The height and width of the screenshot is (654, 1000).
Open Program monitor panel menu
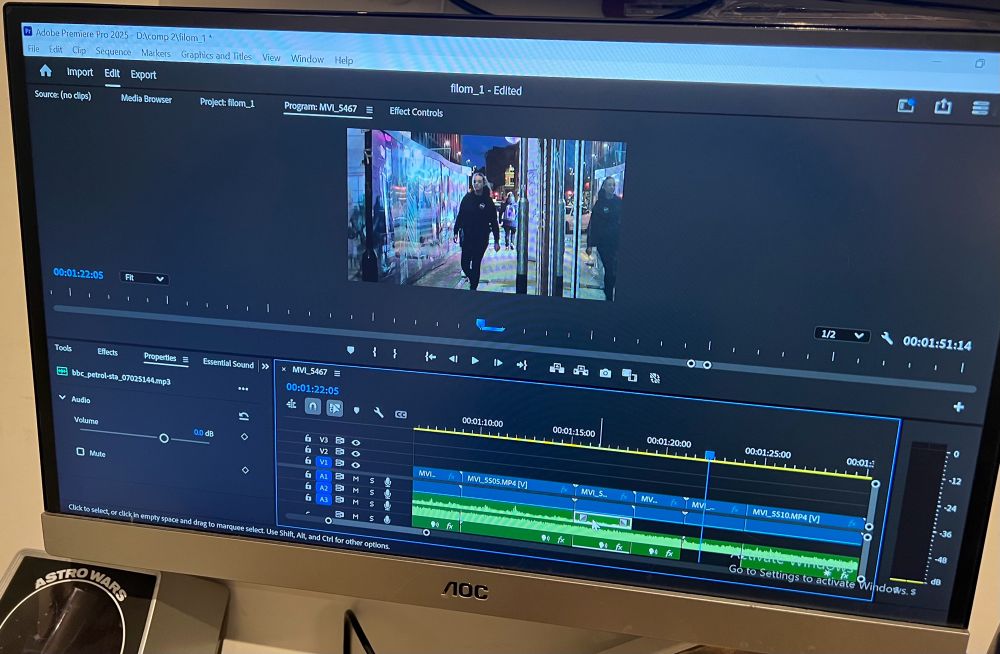369,110
